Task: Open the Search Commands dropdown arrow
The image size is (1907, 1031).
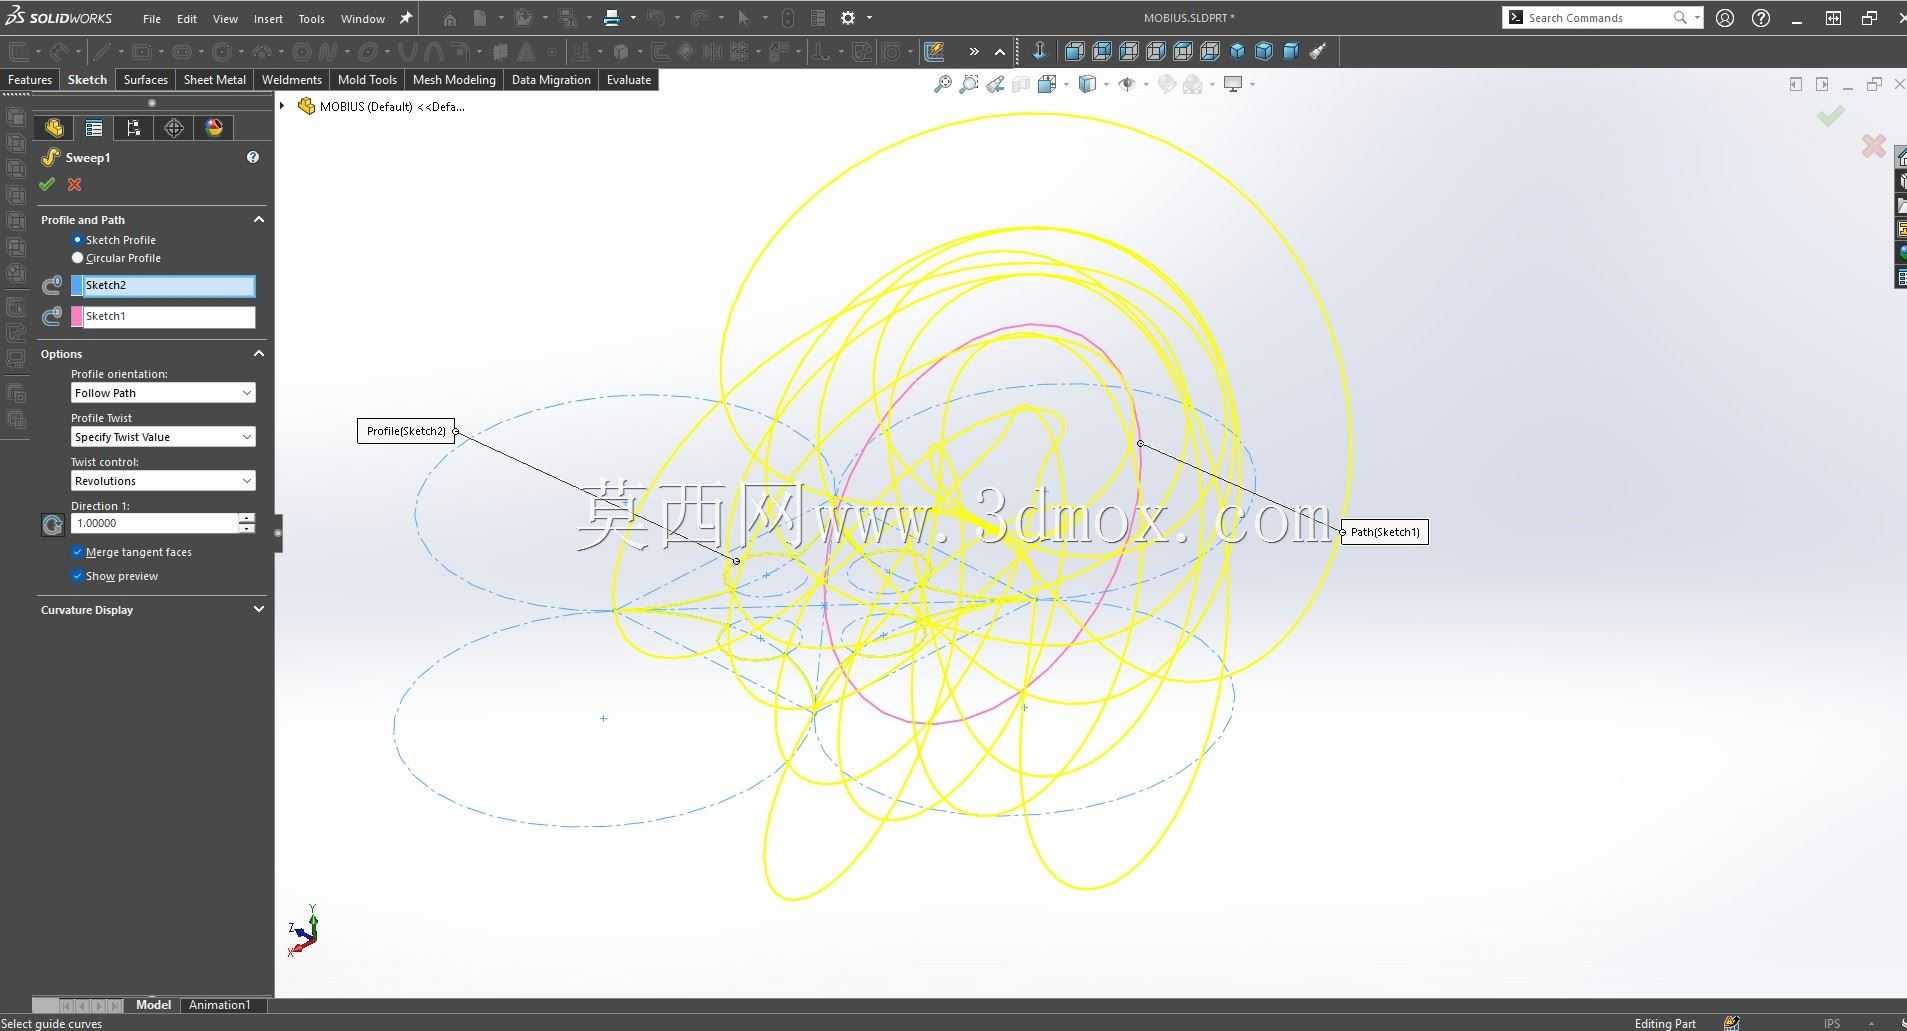Action: (1697, 18)
